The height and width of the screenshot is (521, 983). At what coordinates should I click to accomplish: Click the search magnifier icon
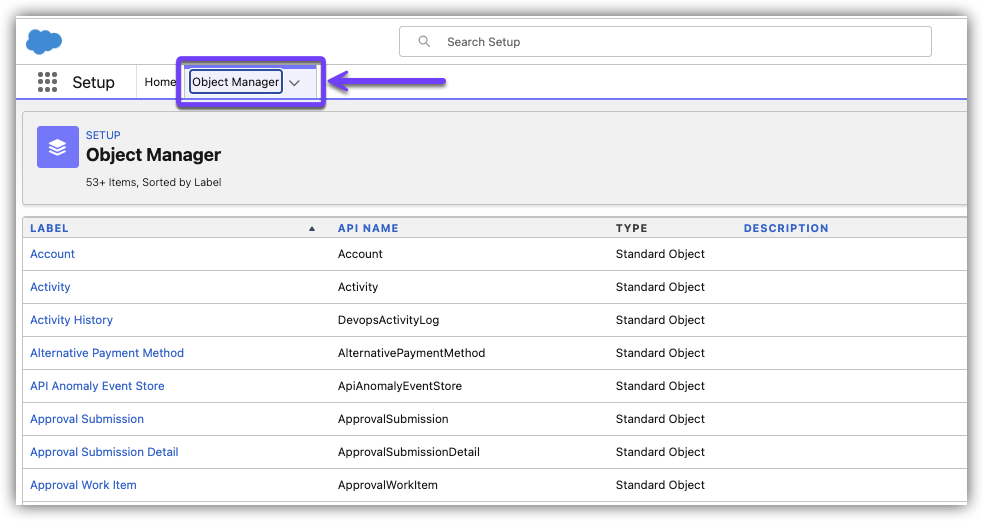[425, 42]
